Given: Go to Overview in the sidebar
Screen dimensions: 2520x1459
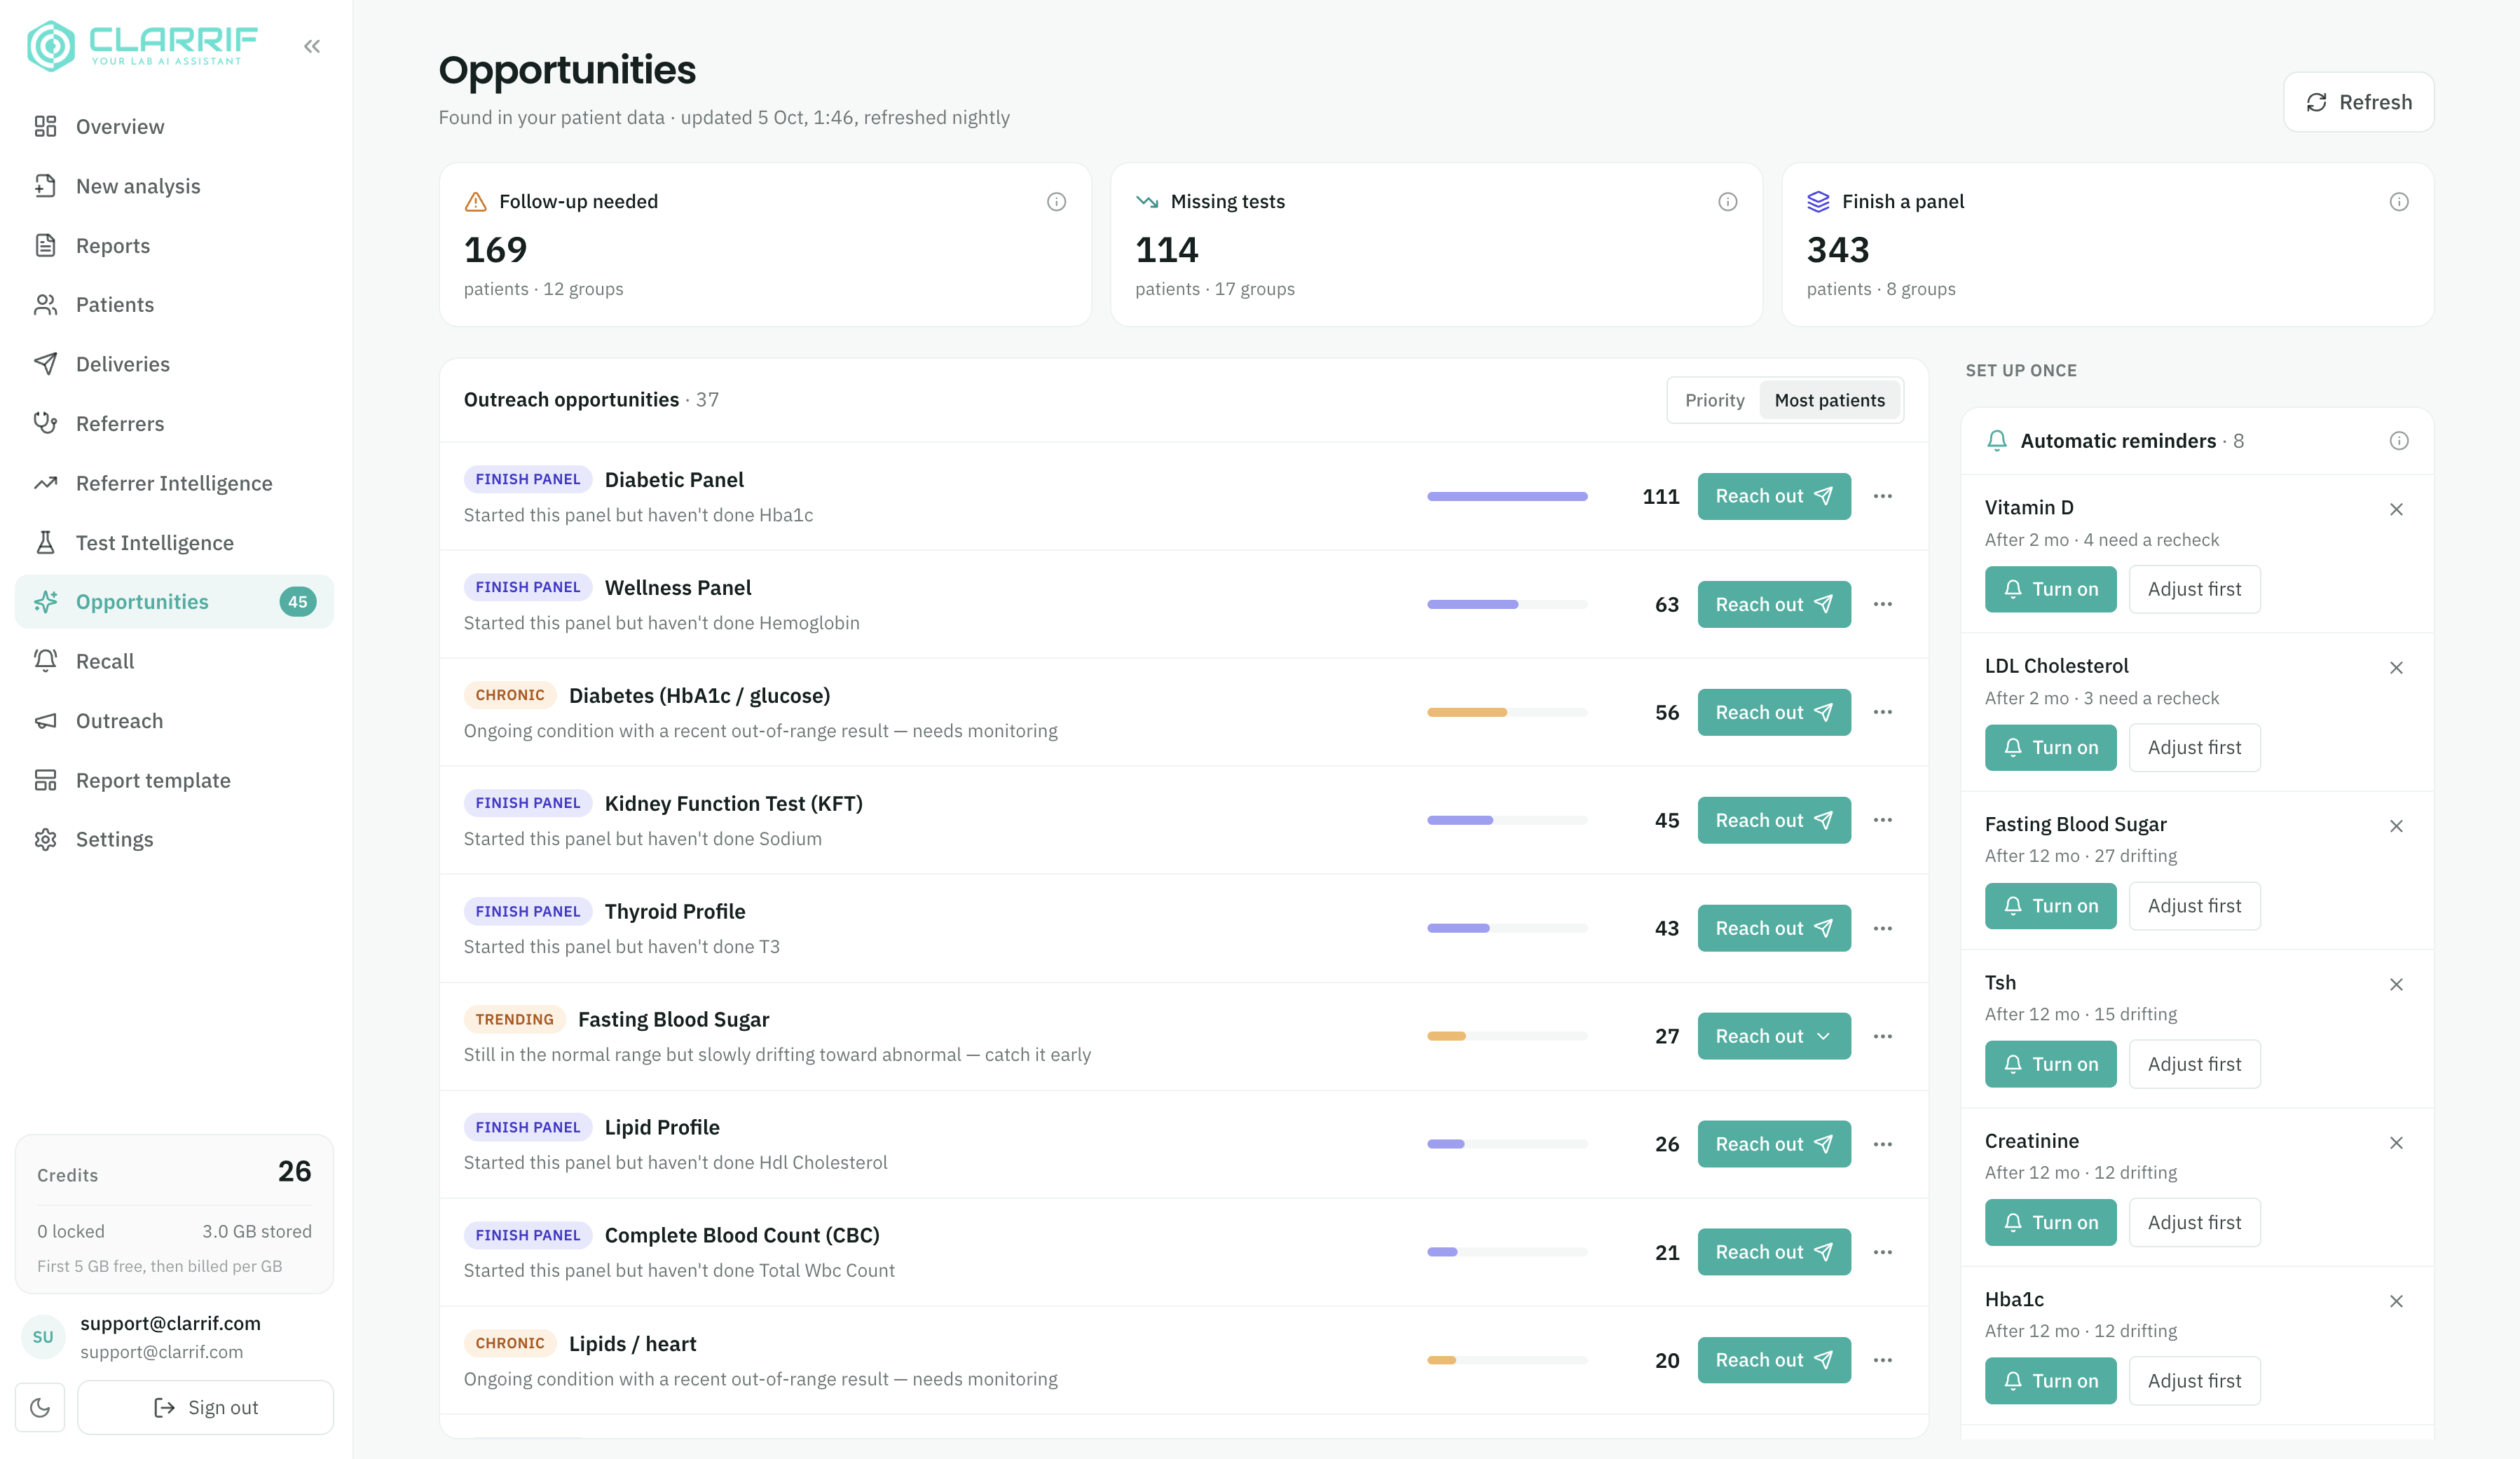Looking at the screenshot, I should [174, 127].
